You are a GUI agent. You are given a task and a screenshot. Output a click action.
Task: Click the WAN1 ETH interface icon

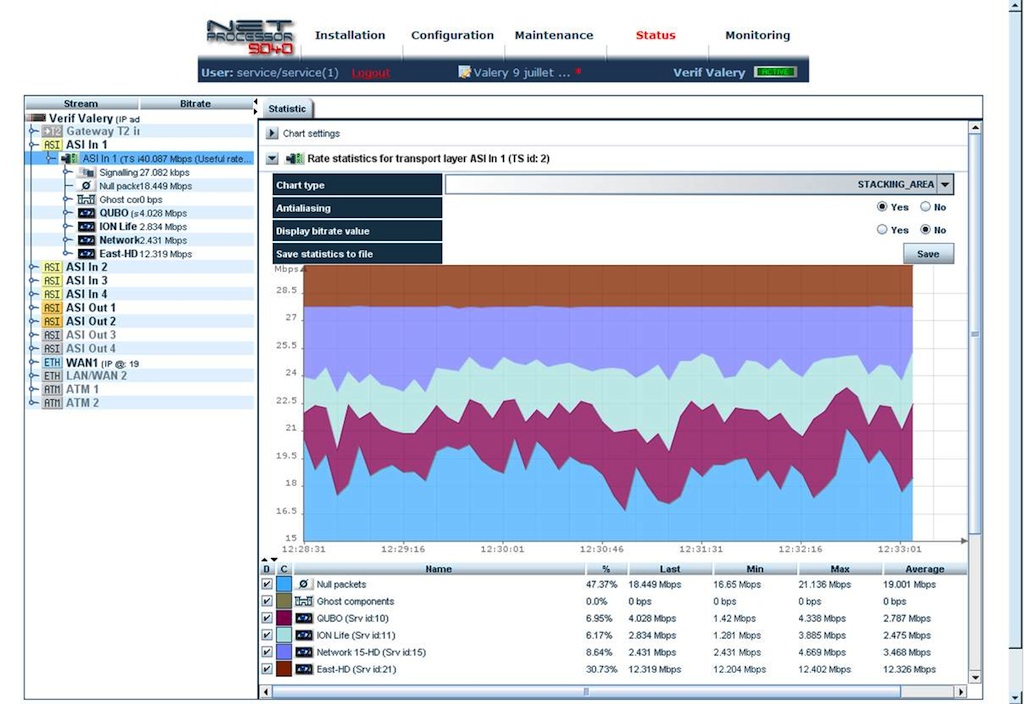(52, 362)
